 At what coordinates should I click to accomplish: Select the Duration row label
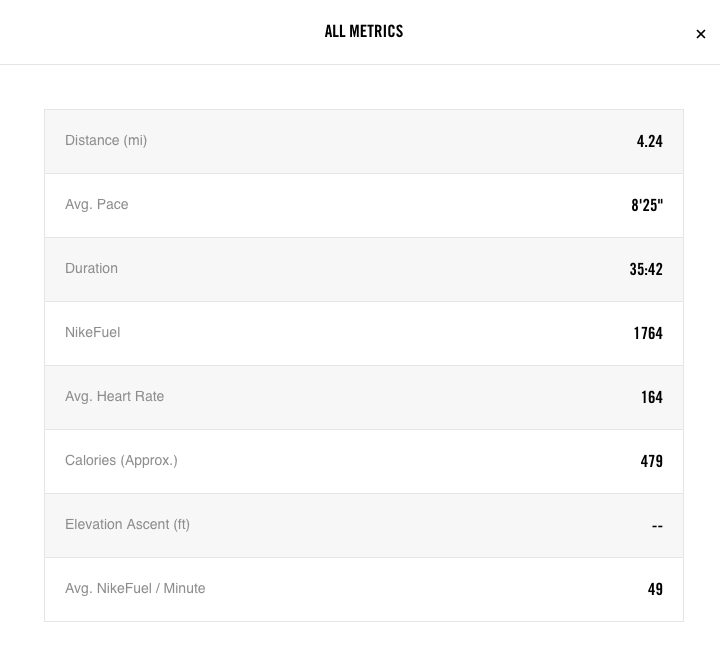click(91, 268)
